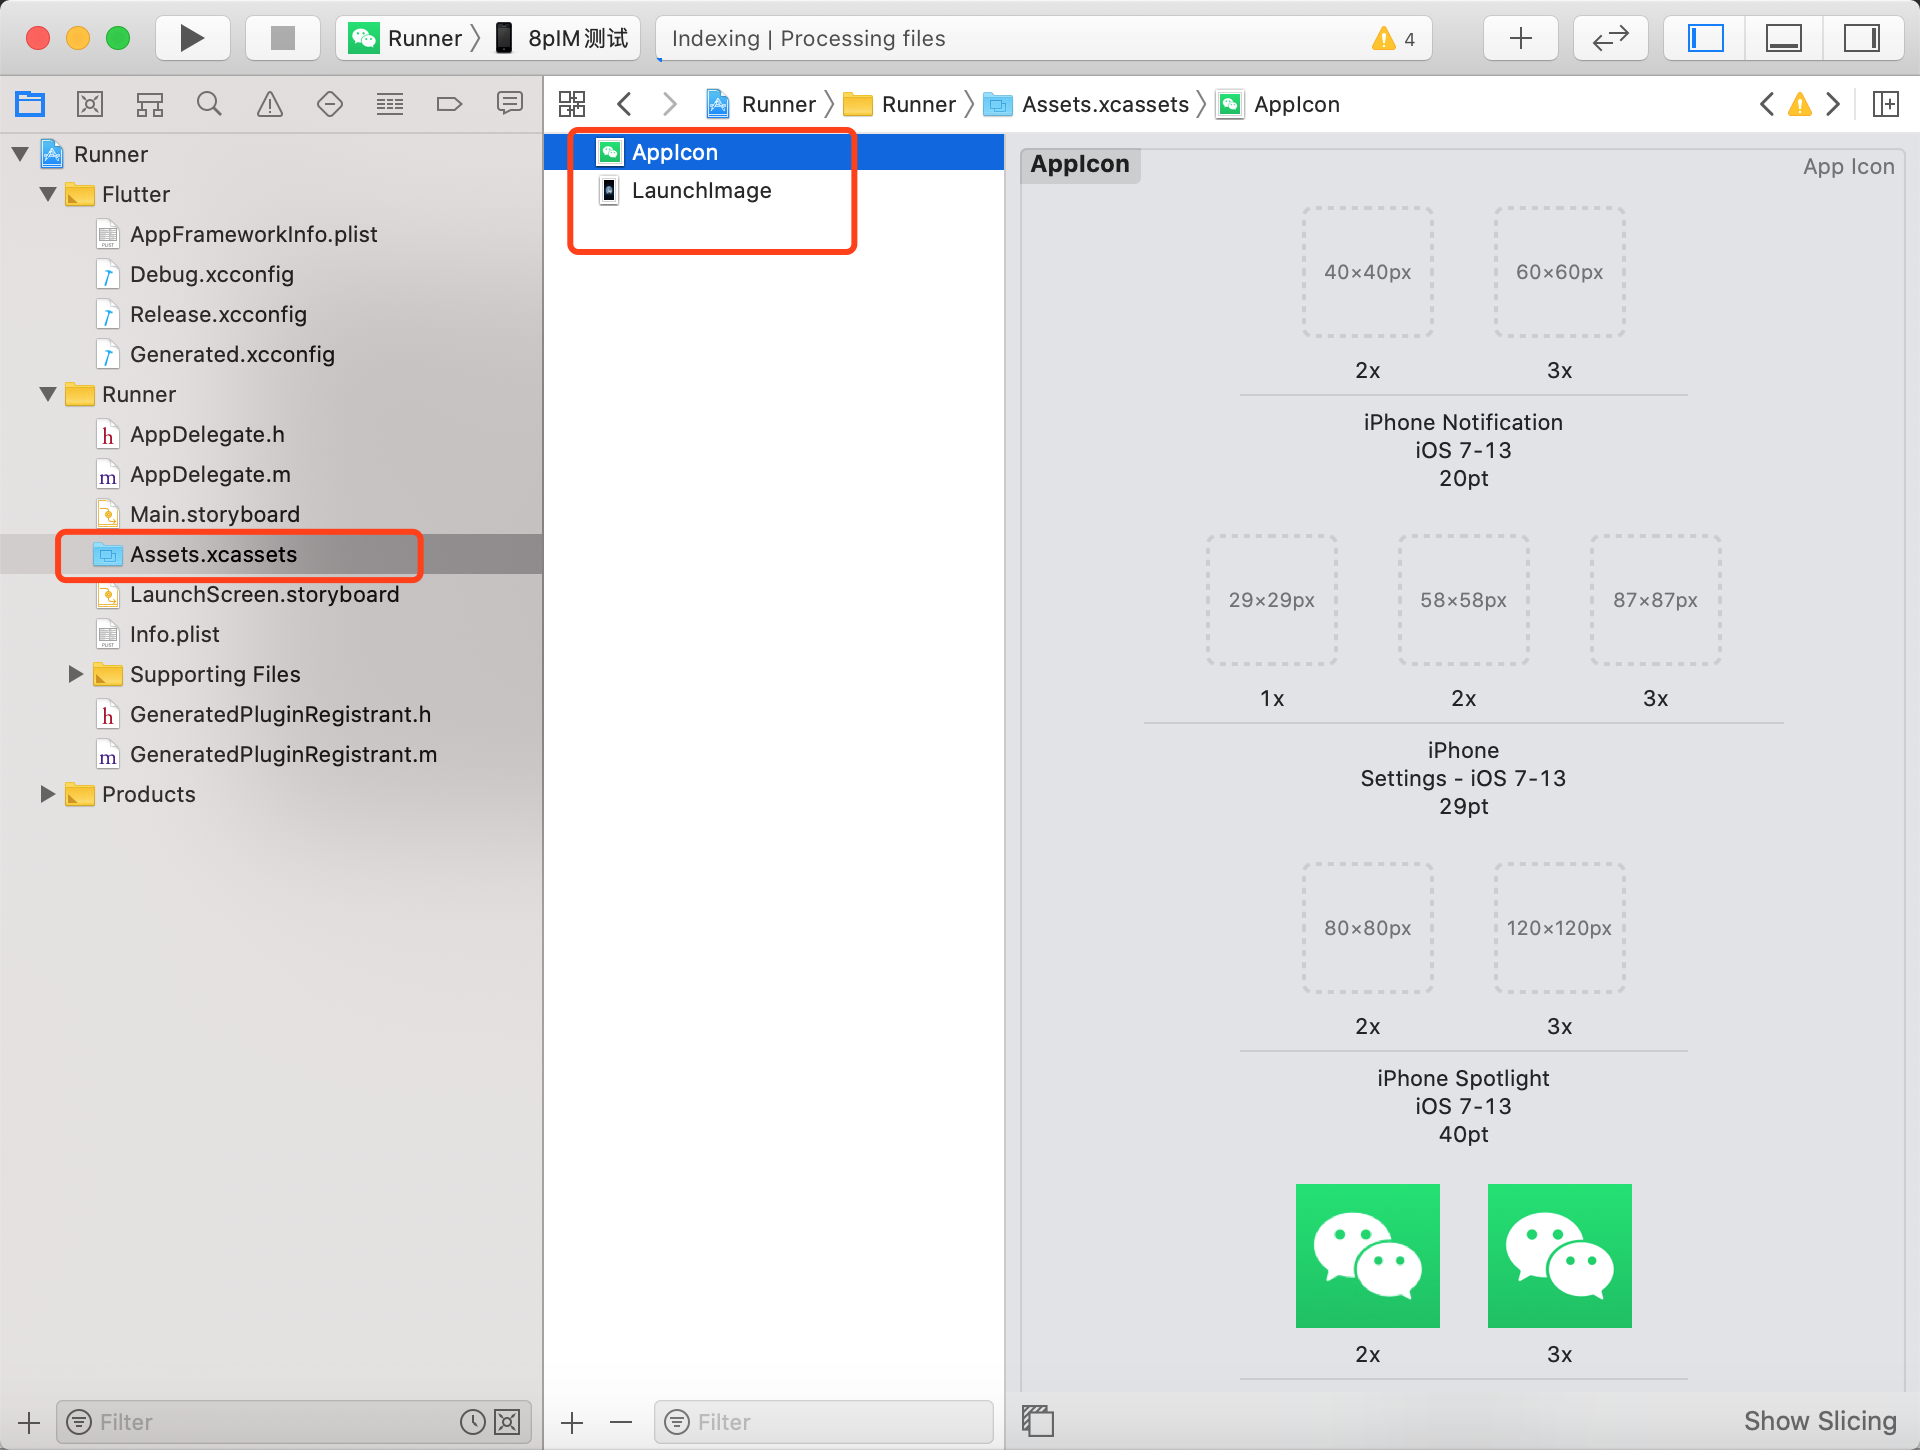Screen dimensions: 1920x1450
Task: Toggle the left navigator panel visibility
Action: [x=1706, y=38]
